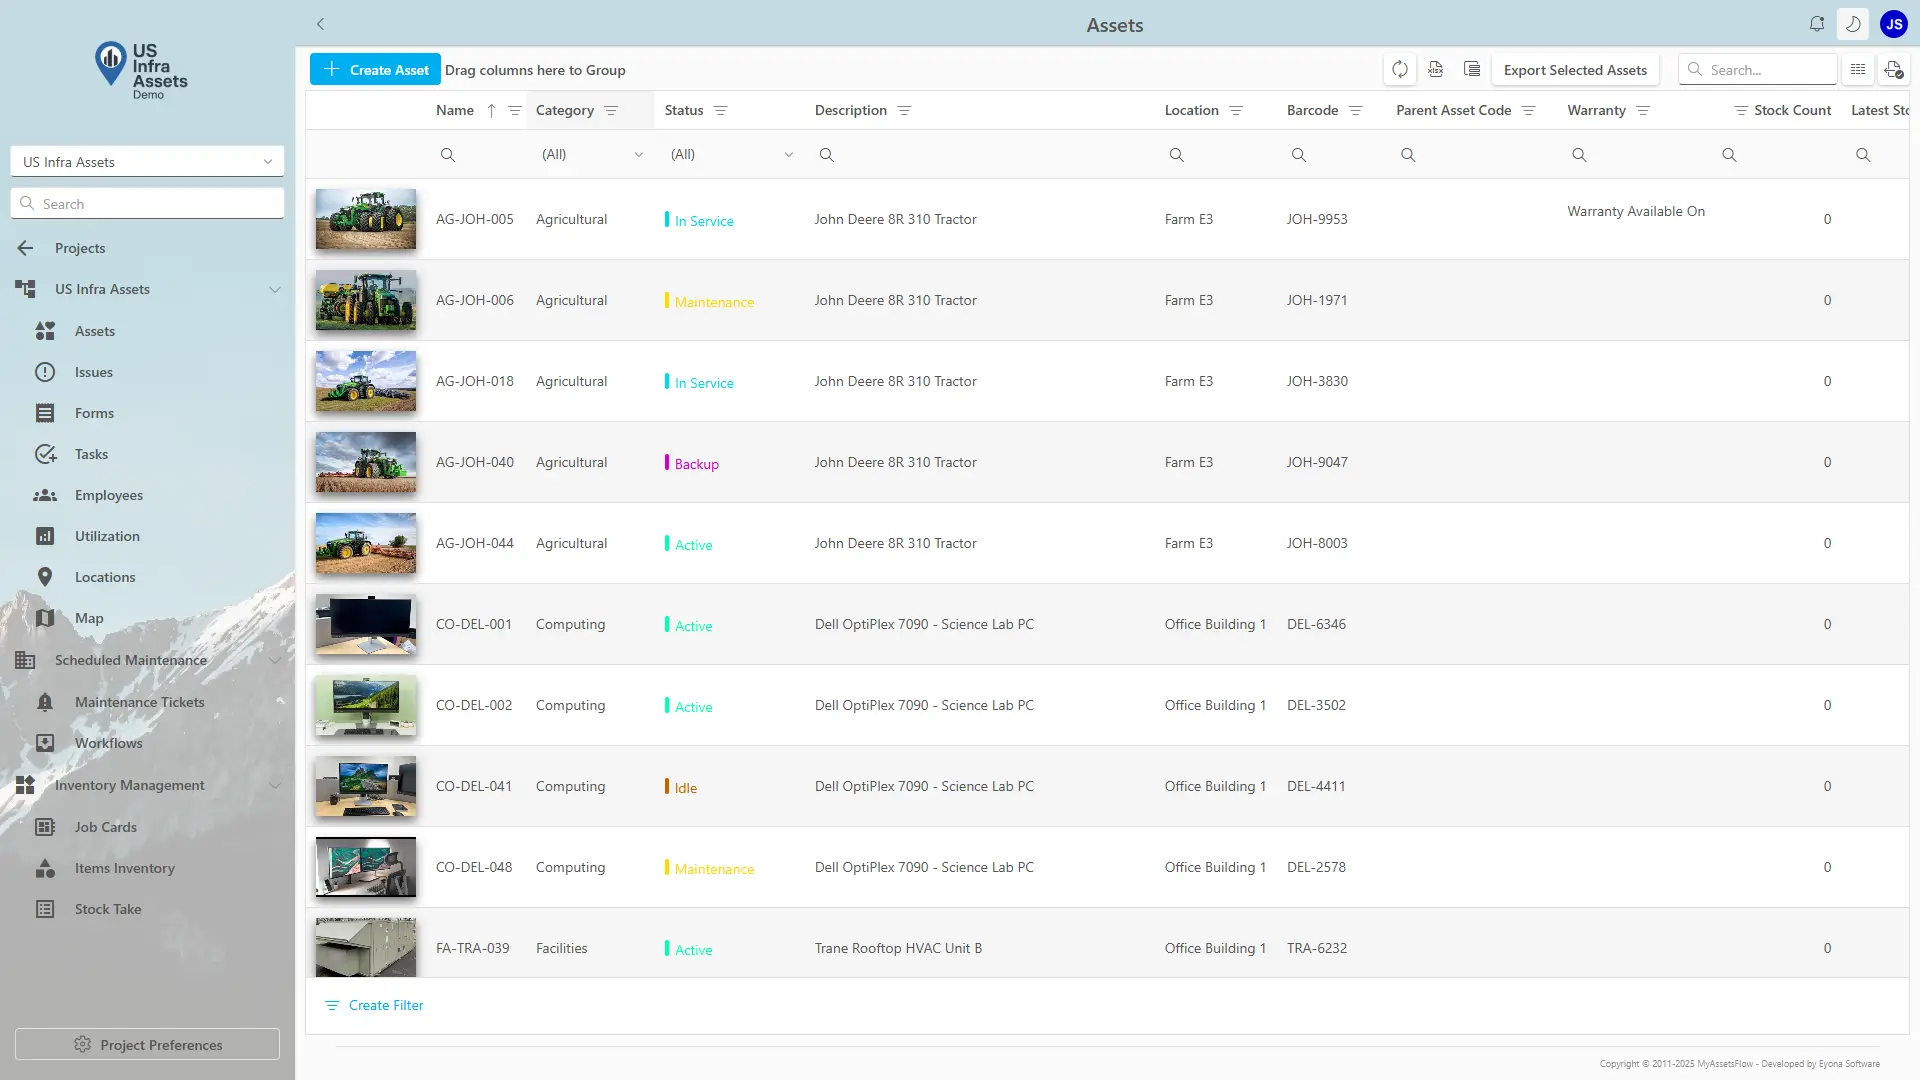
Task: Click the Create Filter link
Action: tap(385, 1005)
